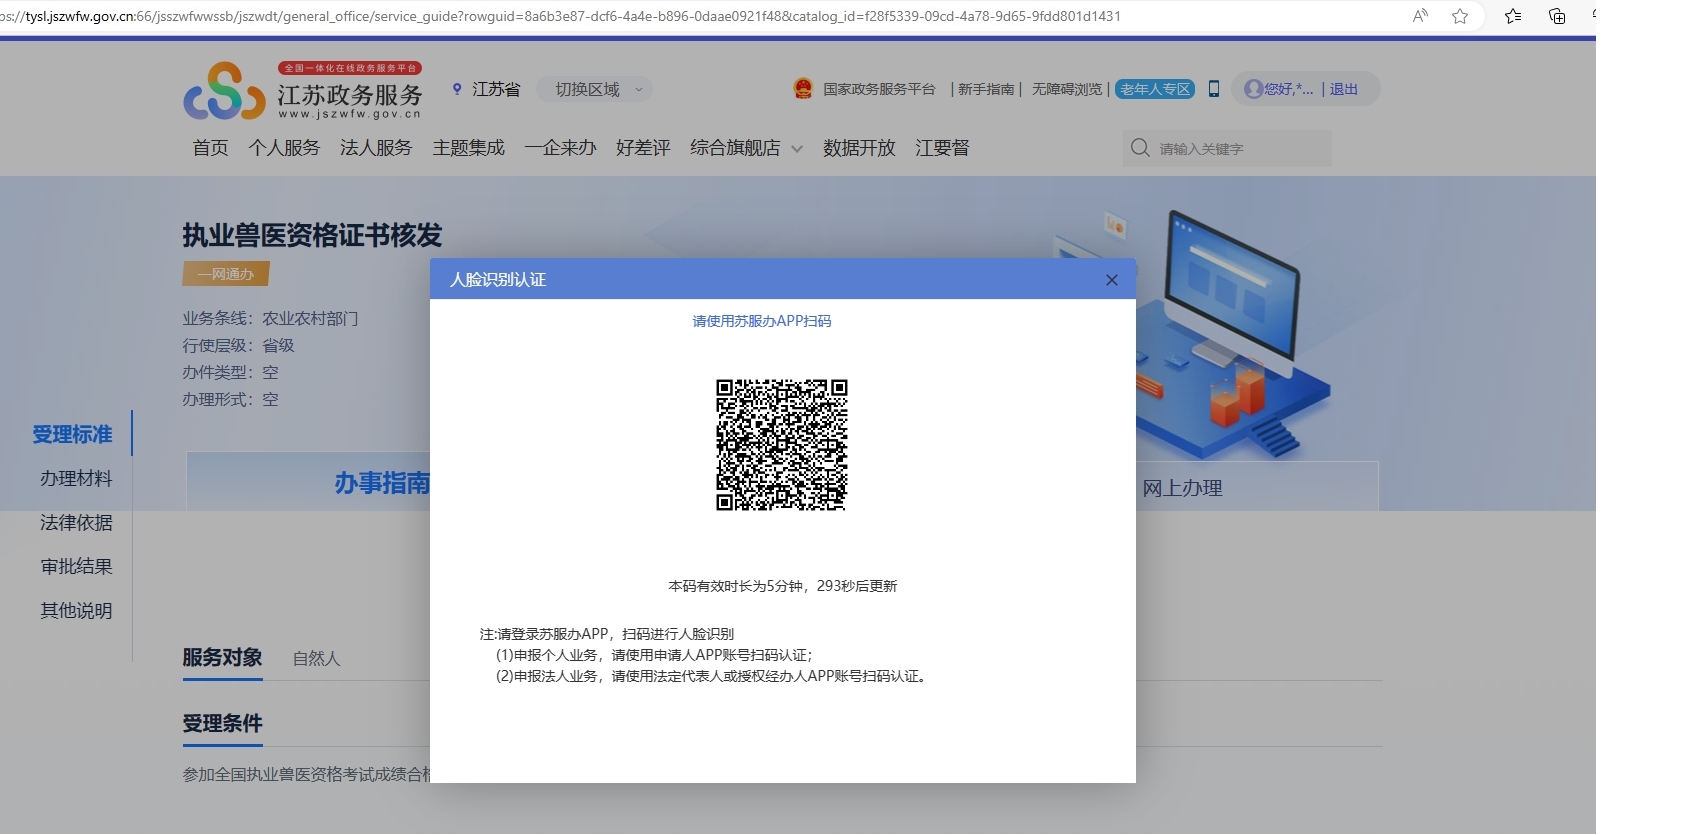Open the 国家政务服务平台 link
The image size is (1704, 835).
pos(879,89)
